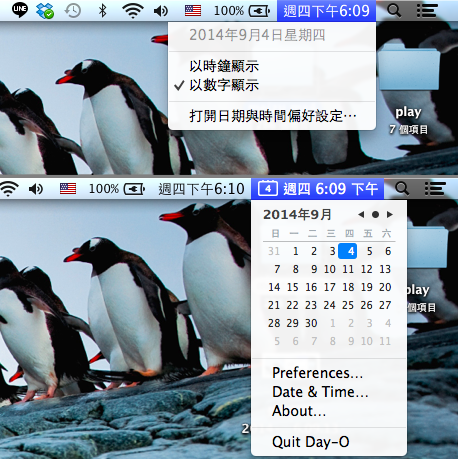Open Preferences… in Day-O menu

(x=329, y=373)
